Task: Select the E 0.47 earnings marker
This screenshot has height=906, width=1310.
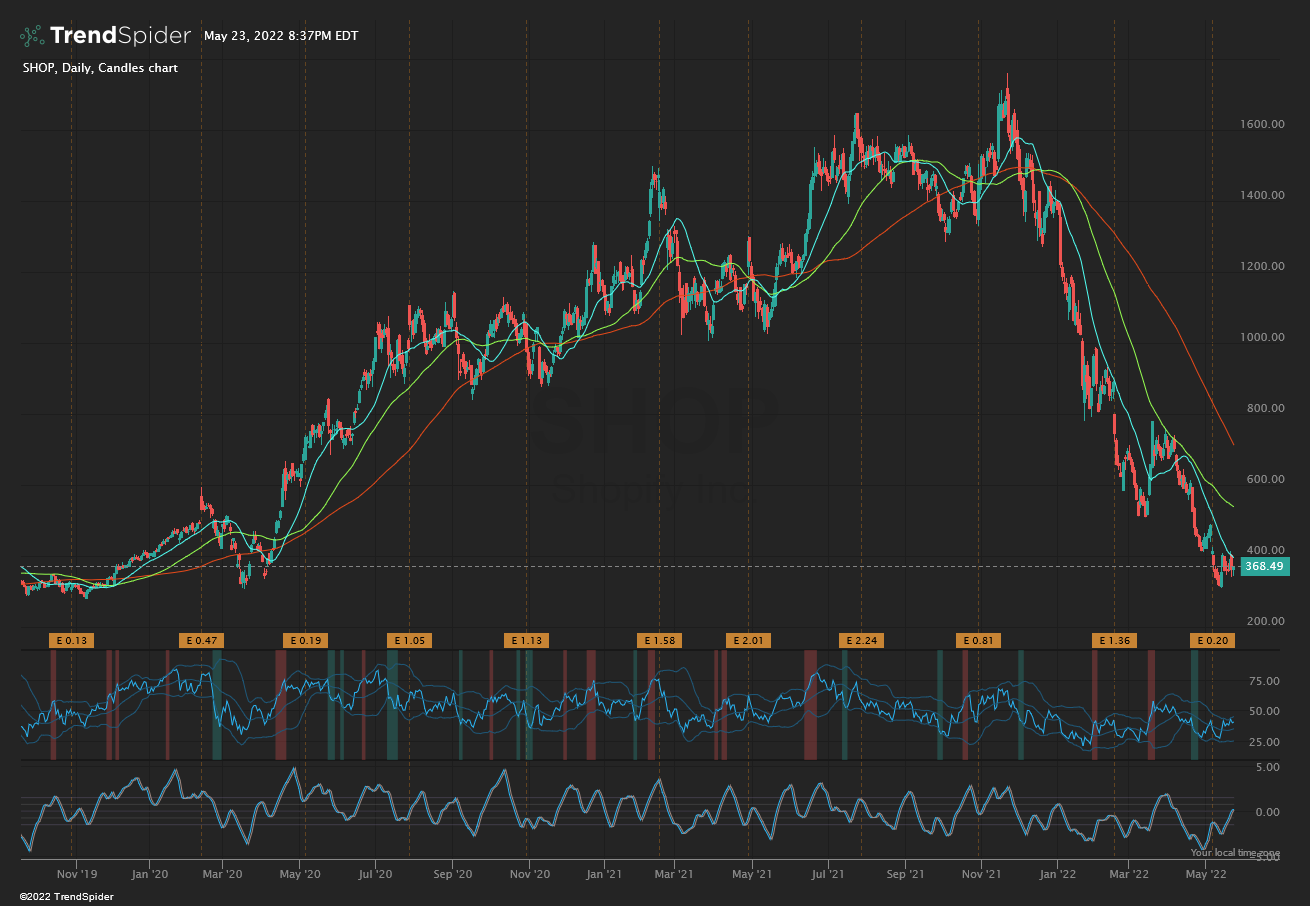Action: point(201,640)
